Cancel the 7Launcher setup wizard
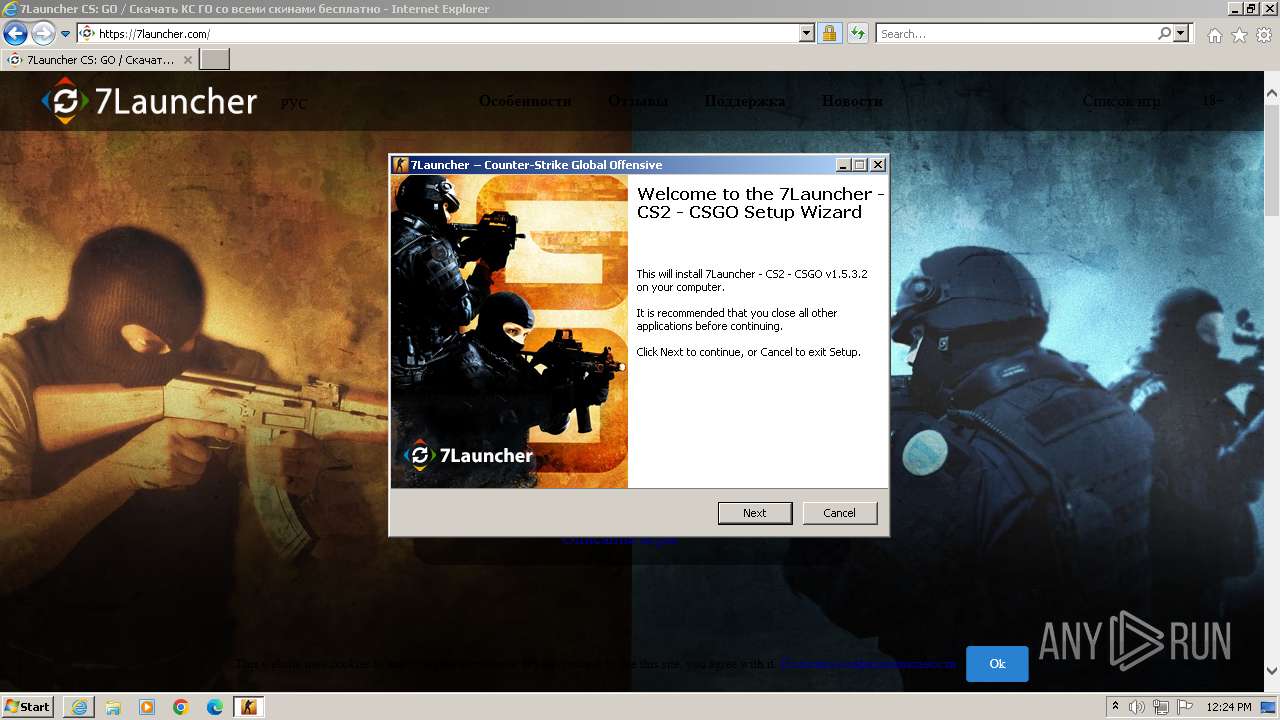The height and width of the screenshot is (720, 1280). (x=839, y=513)
